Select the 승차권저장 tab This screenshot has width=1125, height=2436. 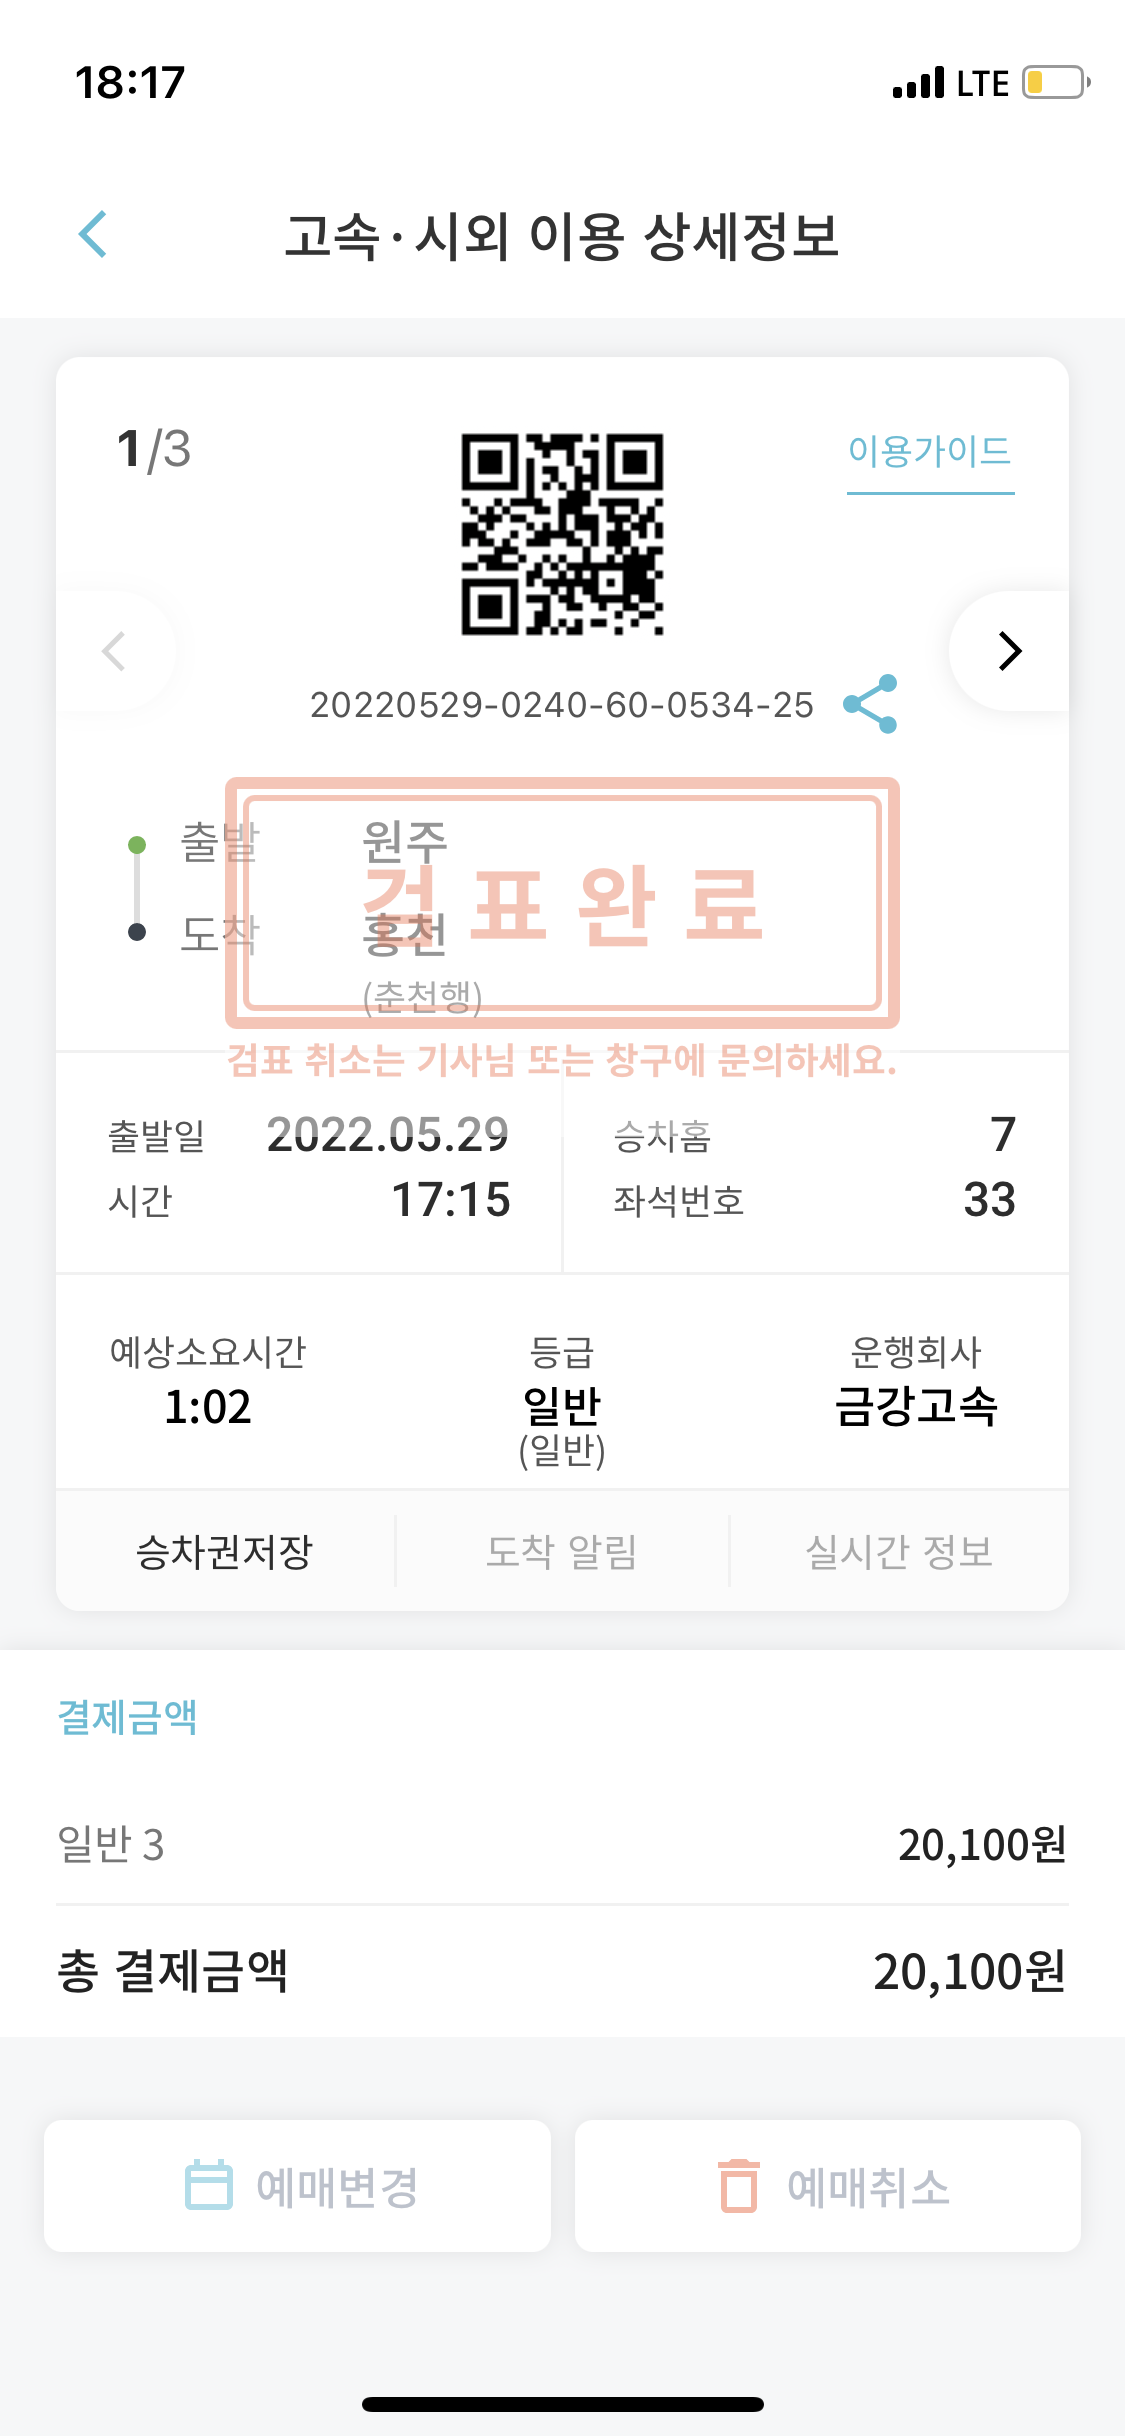click(225, 1551)
